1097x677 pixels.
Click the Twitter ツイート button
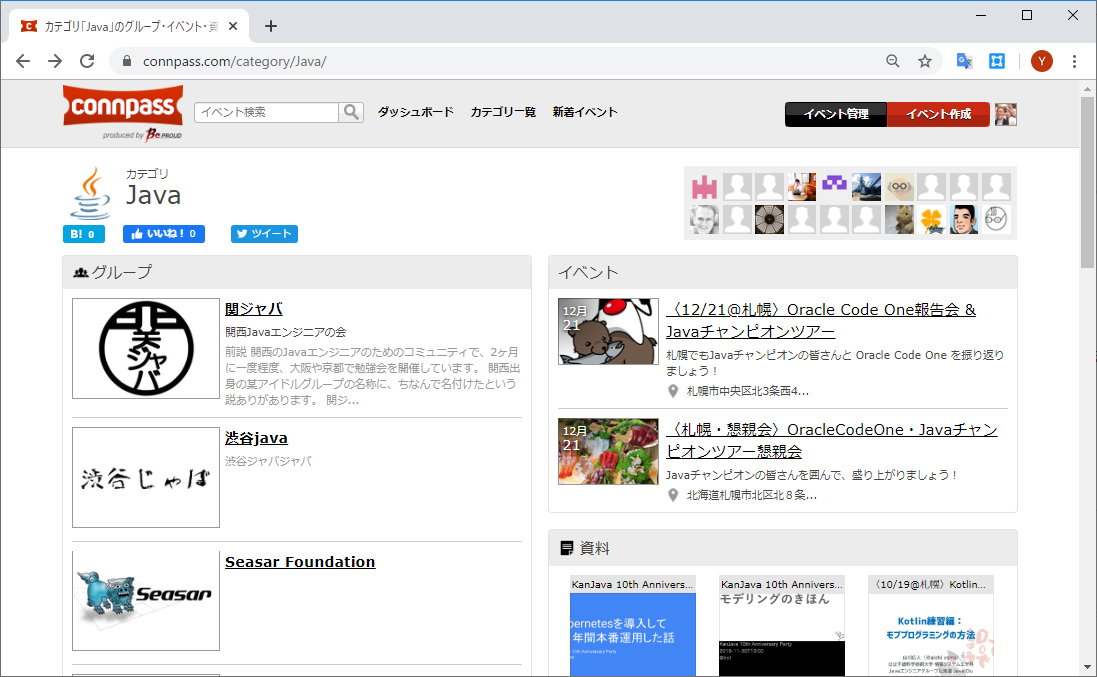click(x=264, y=234)
